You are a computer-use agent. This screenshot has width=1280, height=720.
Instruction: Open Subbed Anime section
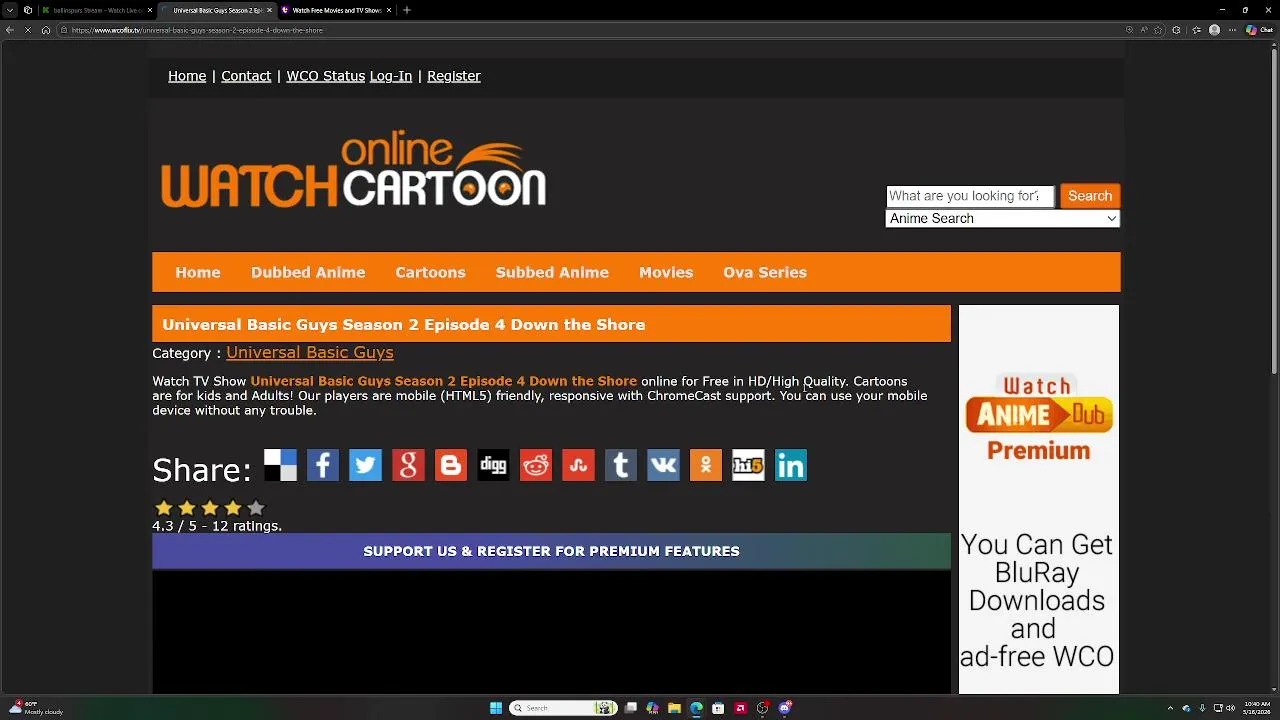point(552,272)
